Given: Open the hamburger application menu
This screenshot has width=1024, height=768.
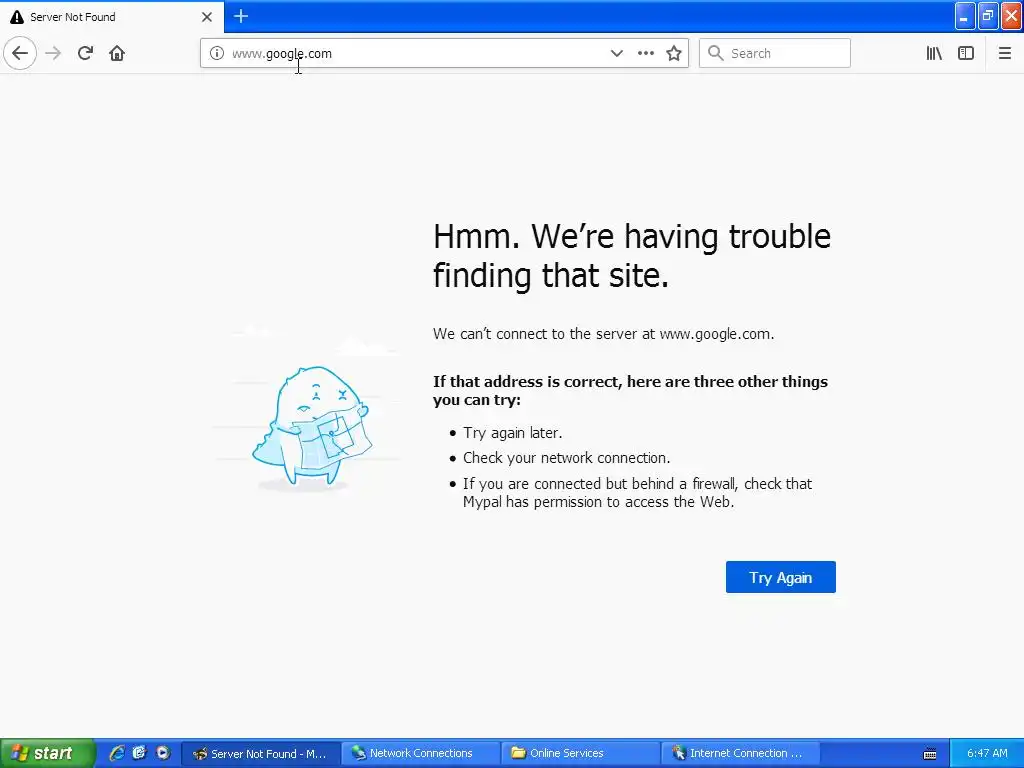Looking at the screenshot, I should 1004,53.
